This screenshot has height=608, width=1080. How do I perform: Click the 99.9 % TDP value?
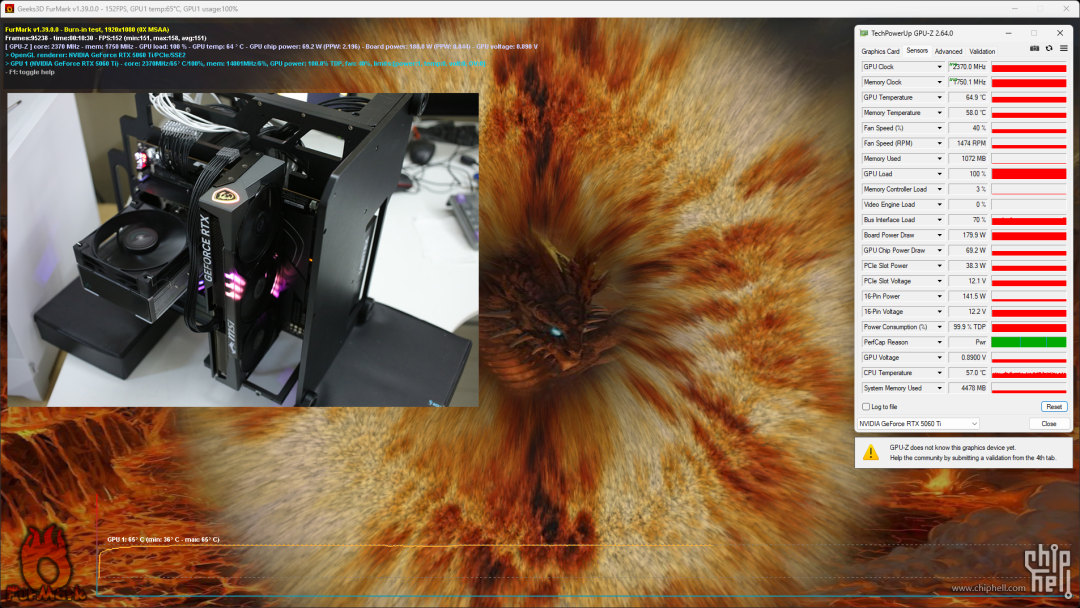[x=968, y=327]
